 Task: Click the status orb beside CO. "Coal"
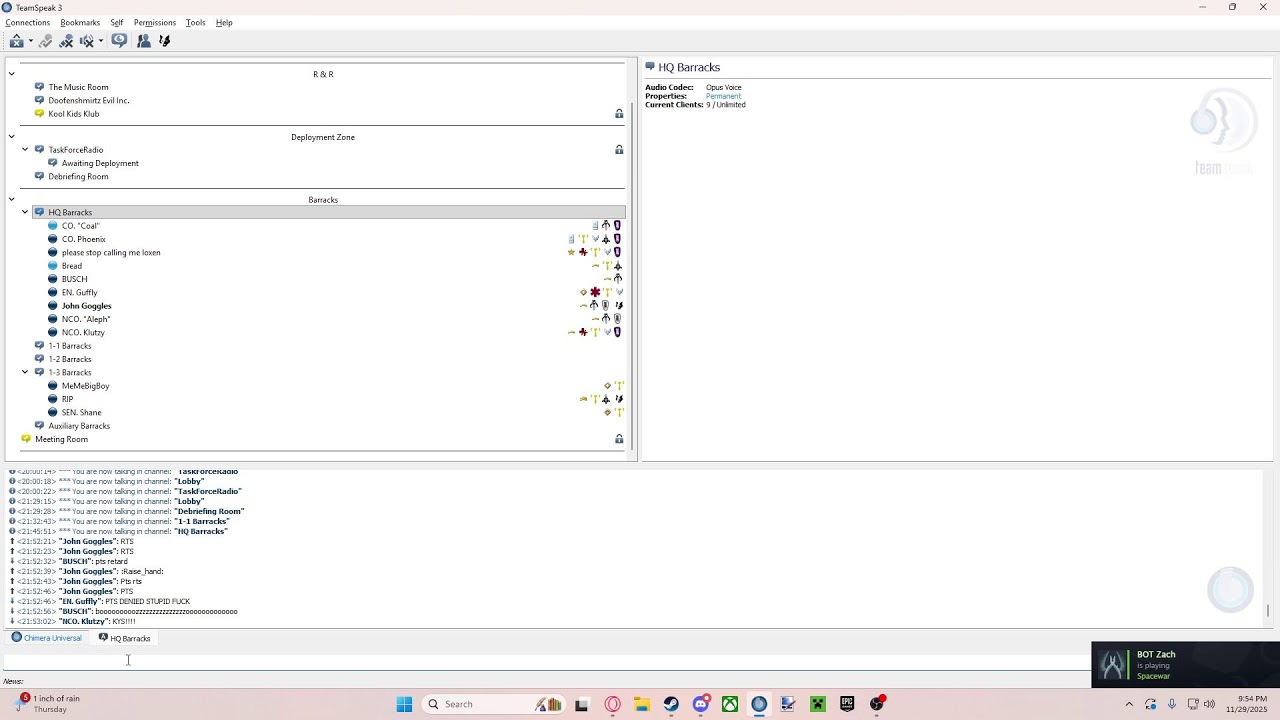[x=53, y=226]
